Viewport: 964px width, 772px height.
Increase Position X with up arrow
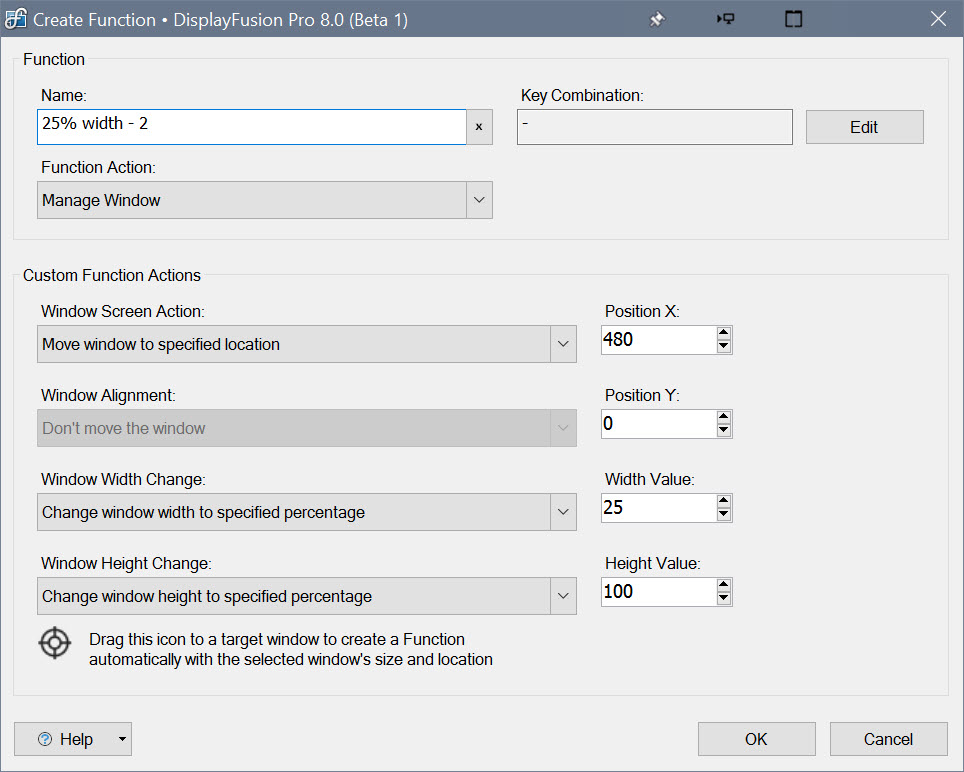click(x=724, y=333)
